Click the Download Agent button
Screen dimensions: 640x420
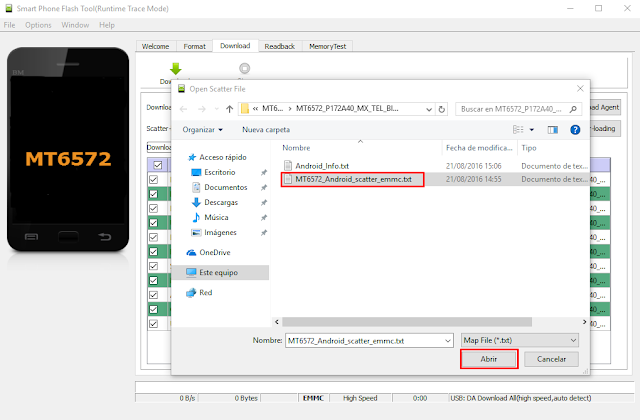coord(605,107)
